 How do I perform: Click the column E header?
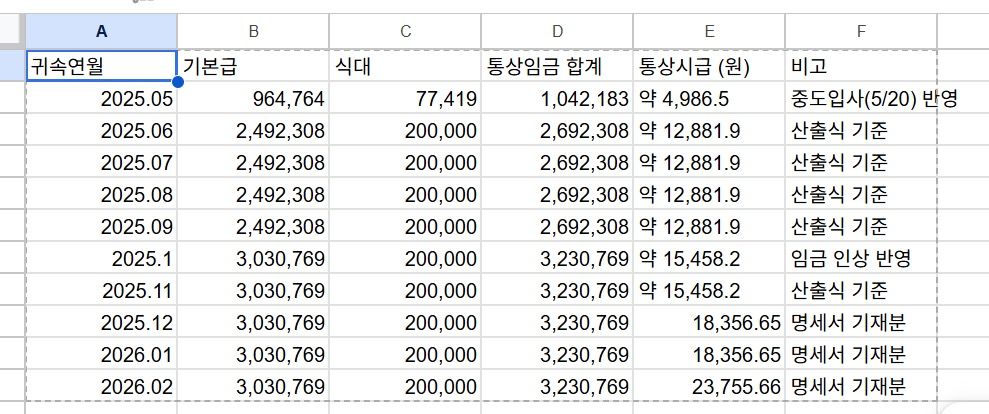709,31
